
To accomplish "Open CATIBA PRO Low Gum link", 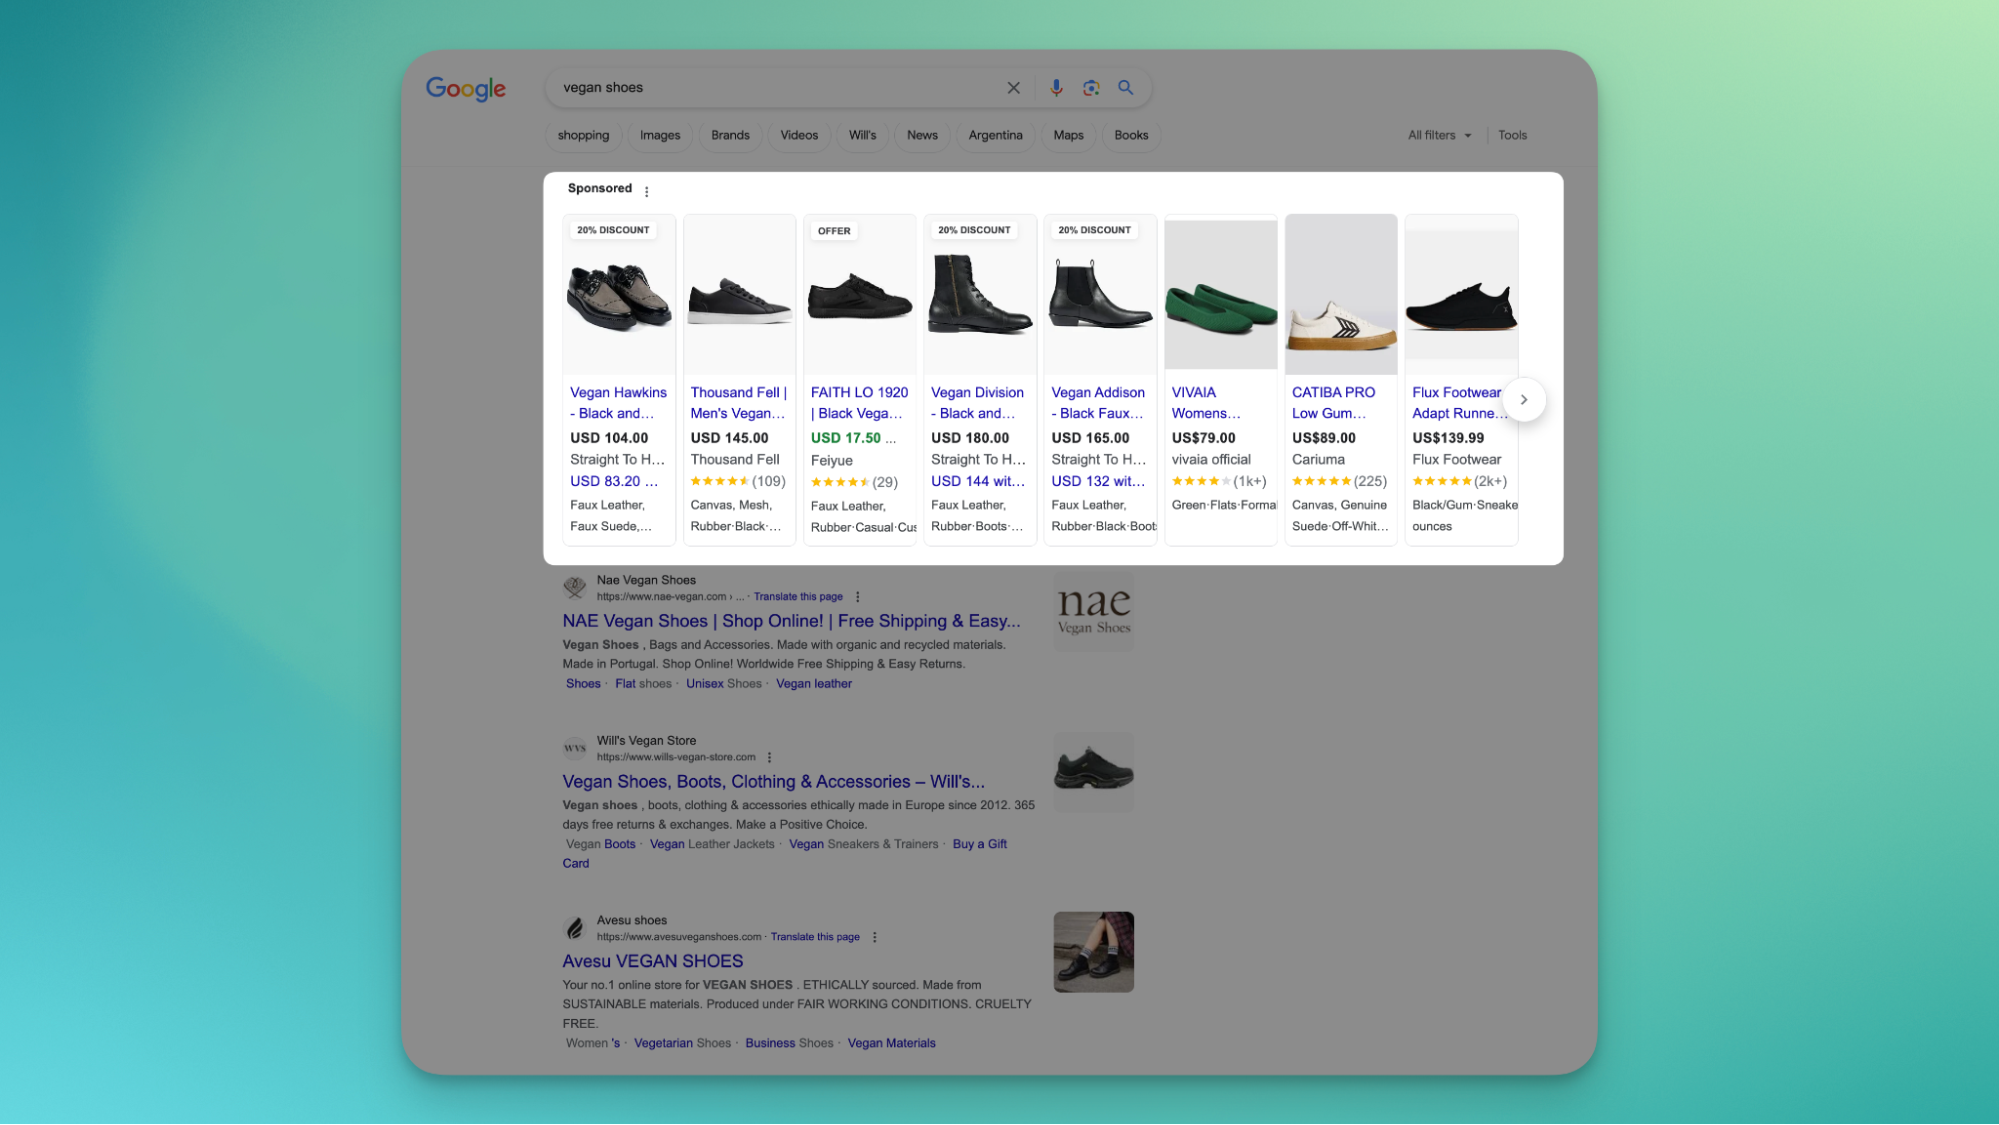I will 1333,403.
